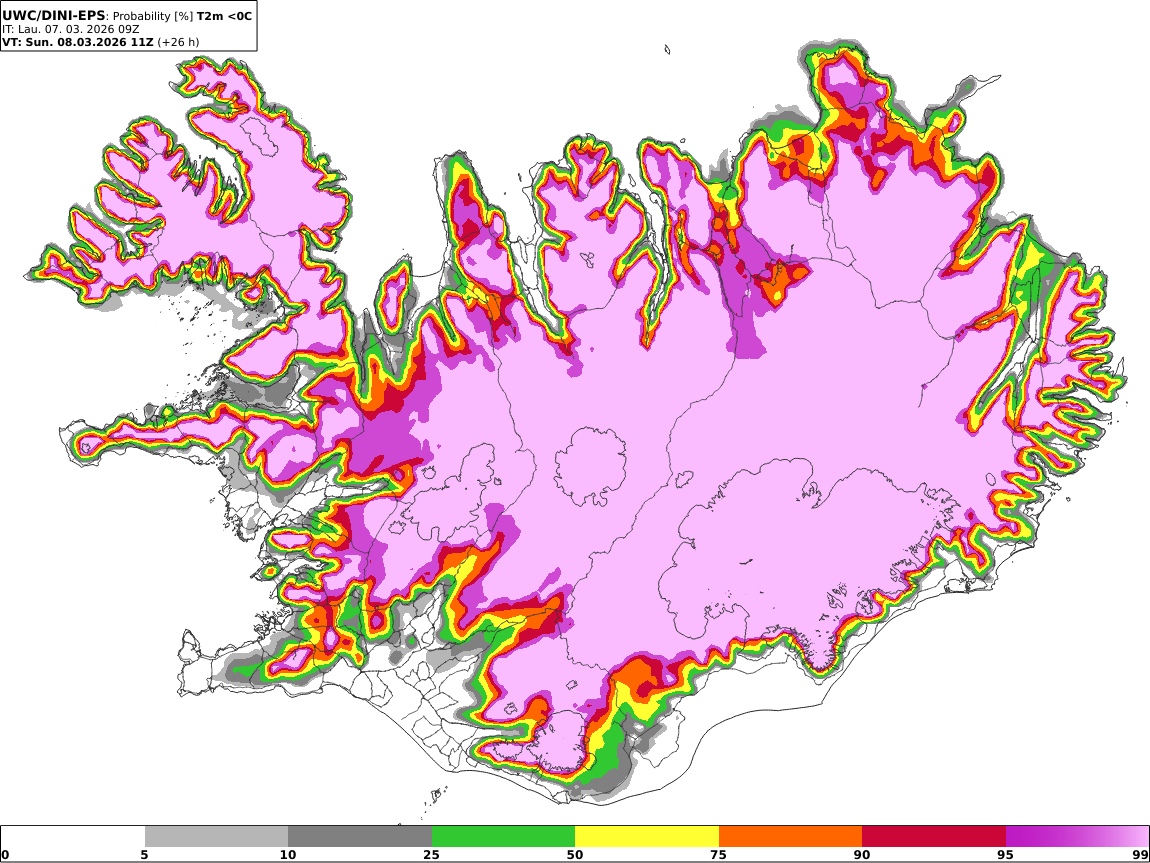Click the legend tick label '95'
The height and width of the screenshot is (863, 1150).
[1006, 854]
